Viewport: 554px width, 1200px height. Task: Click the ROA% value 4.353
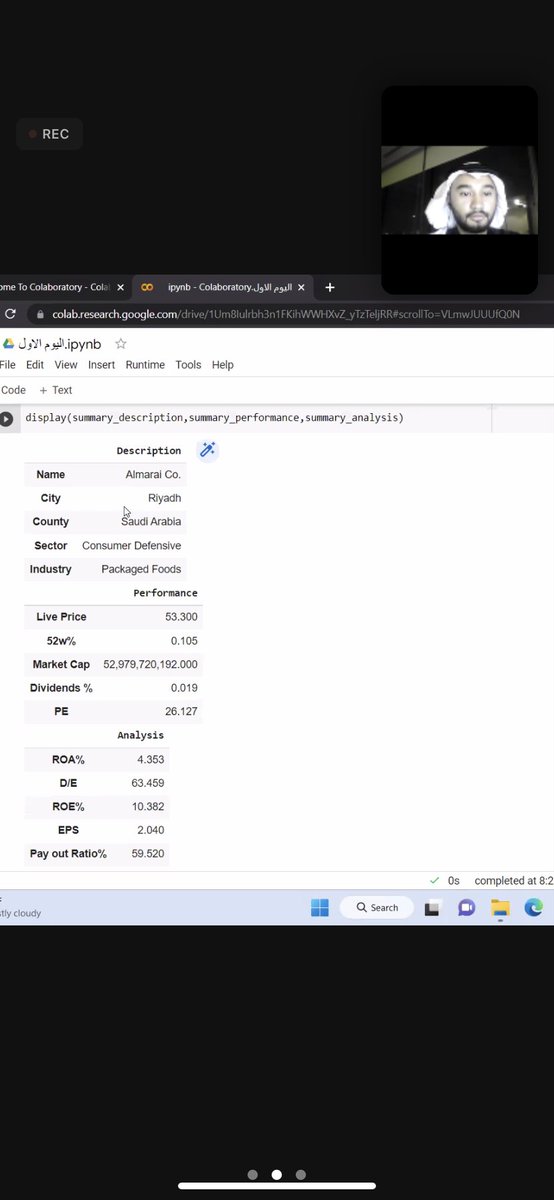[x=151, y=760]
